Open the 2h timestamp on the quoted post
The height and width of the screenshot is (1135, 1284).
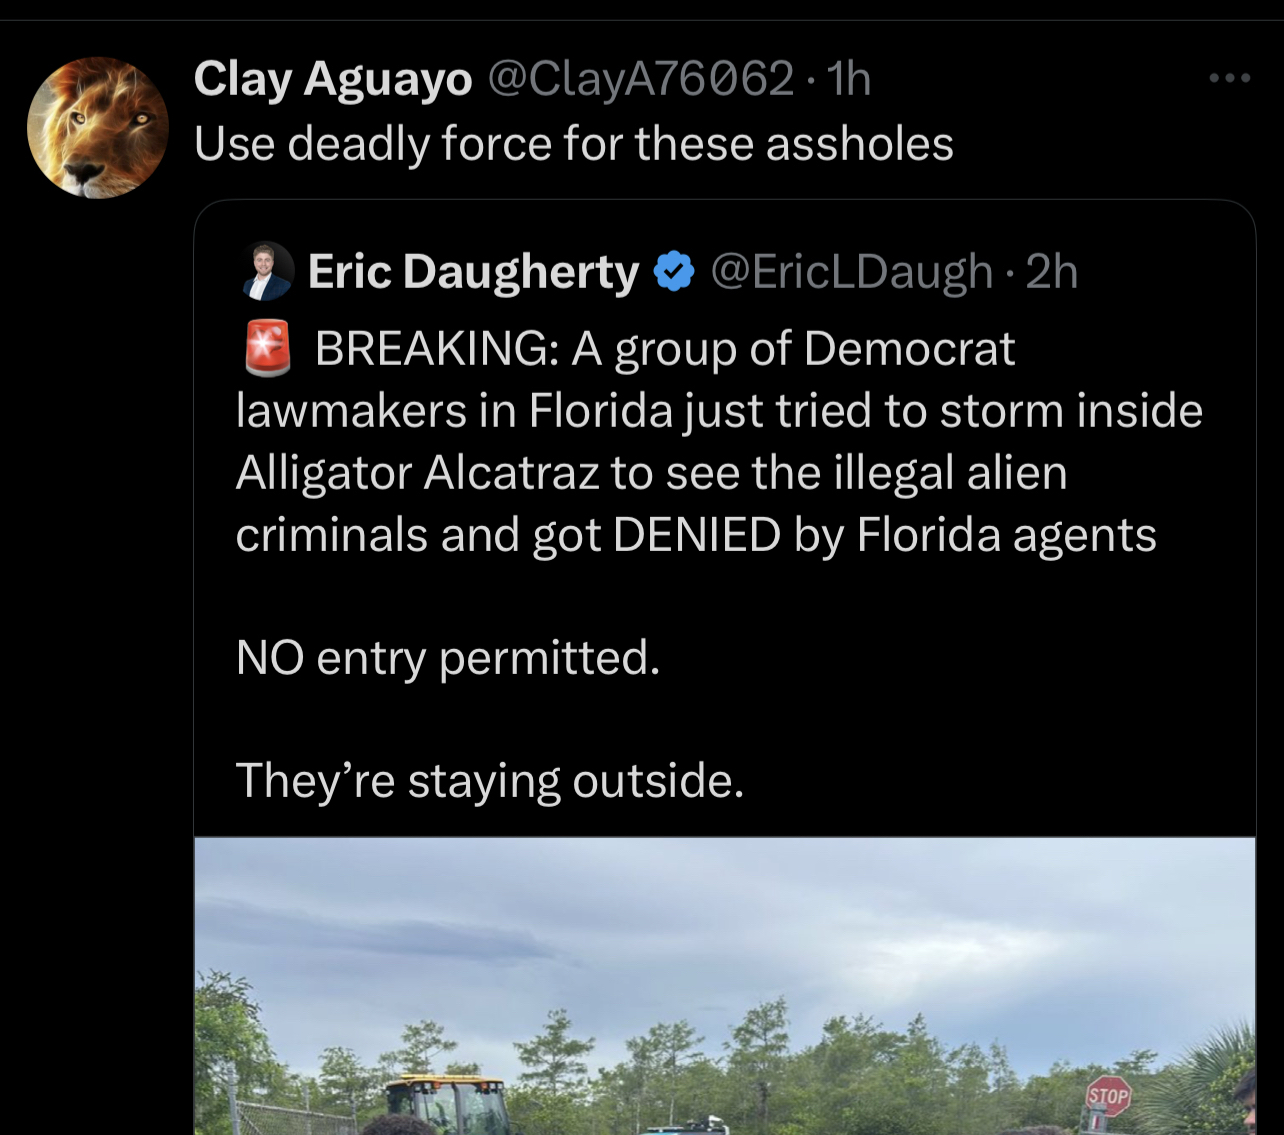(x=1052, y=271)
